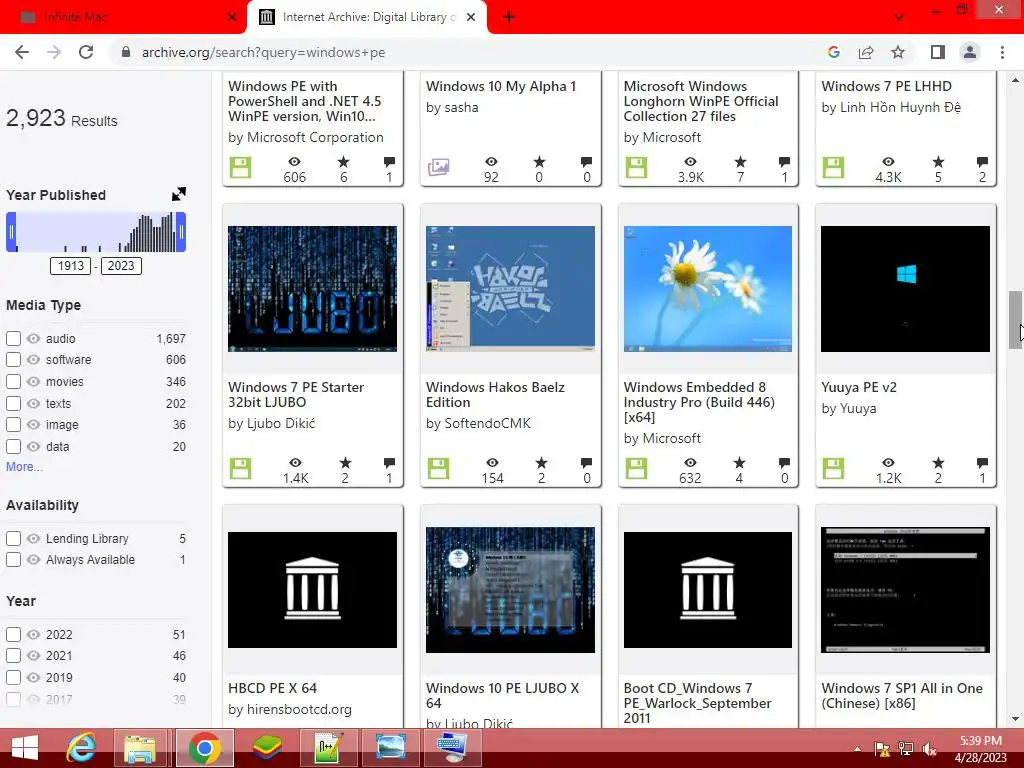Open the Chrome profile menu
Screen dimensions: 1024x768
tap(970, 52)
